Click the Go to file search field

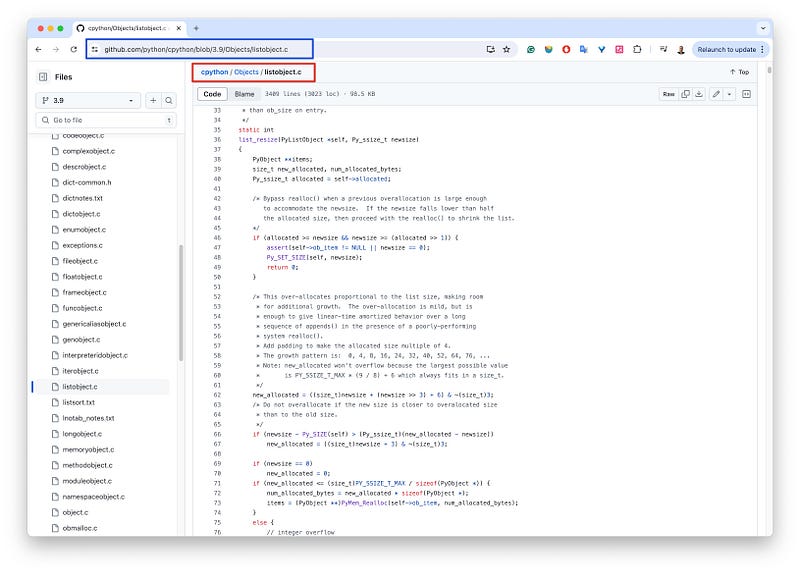[100, 119]
